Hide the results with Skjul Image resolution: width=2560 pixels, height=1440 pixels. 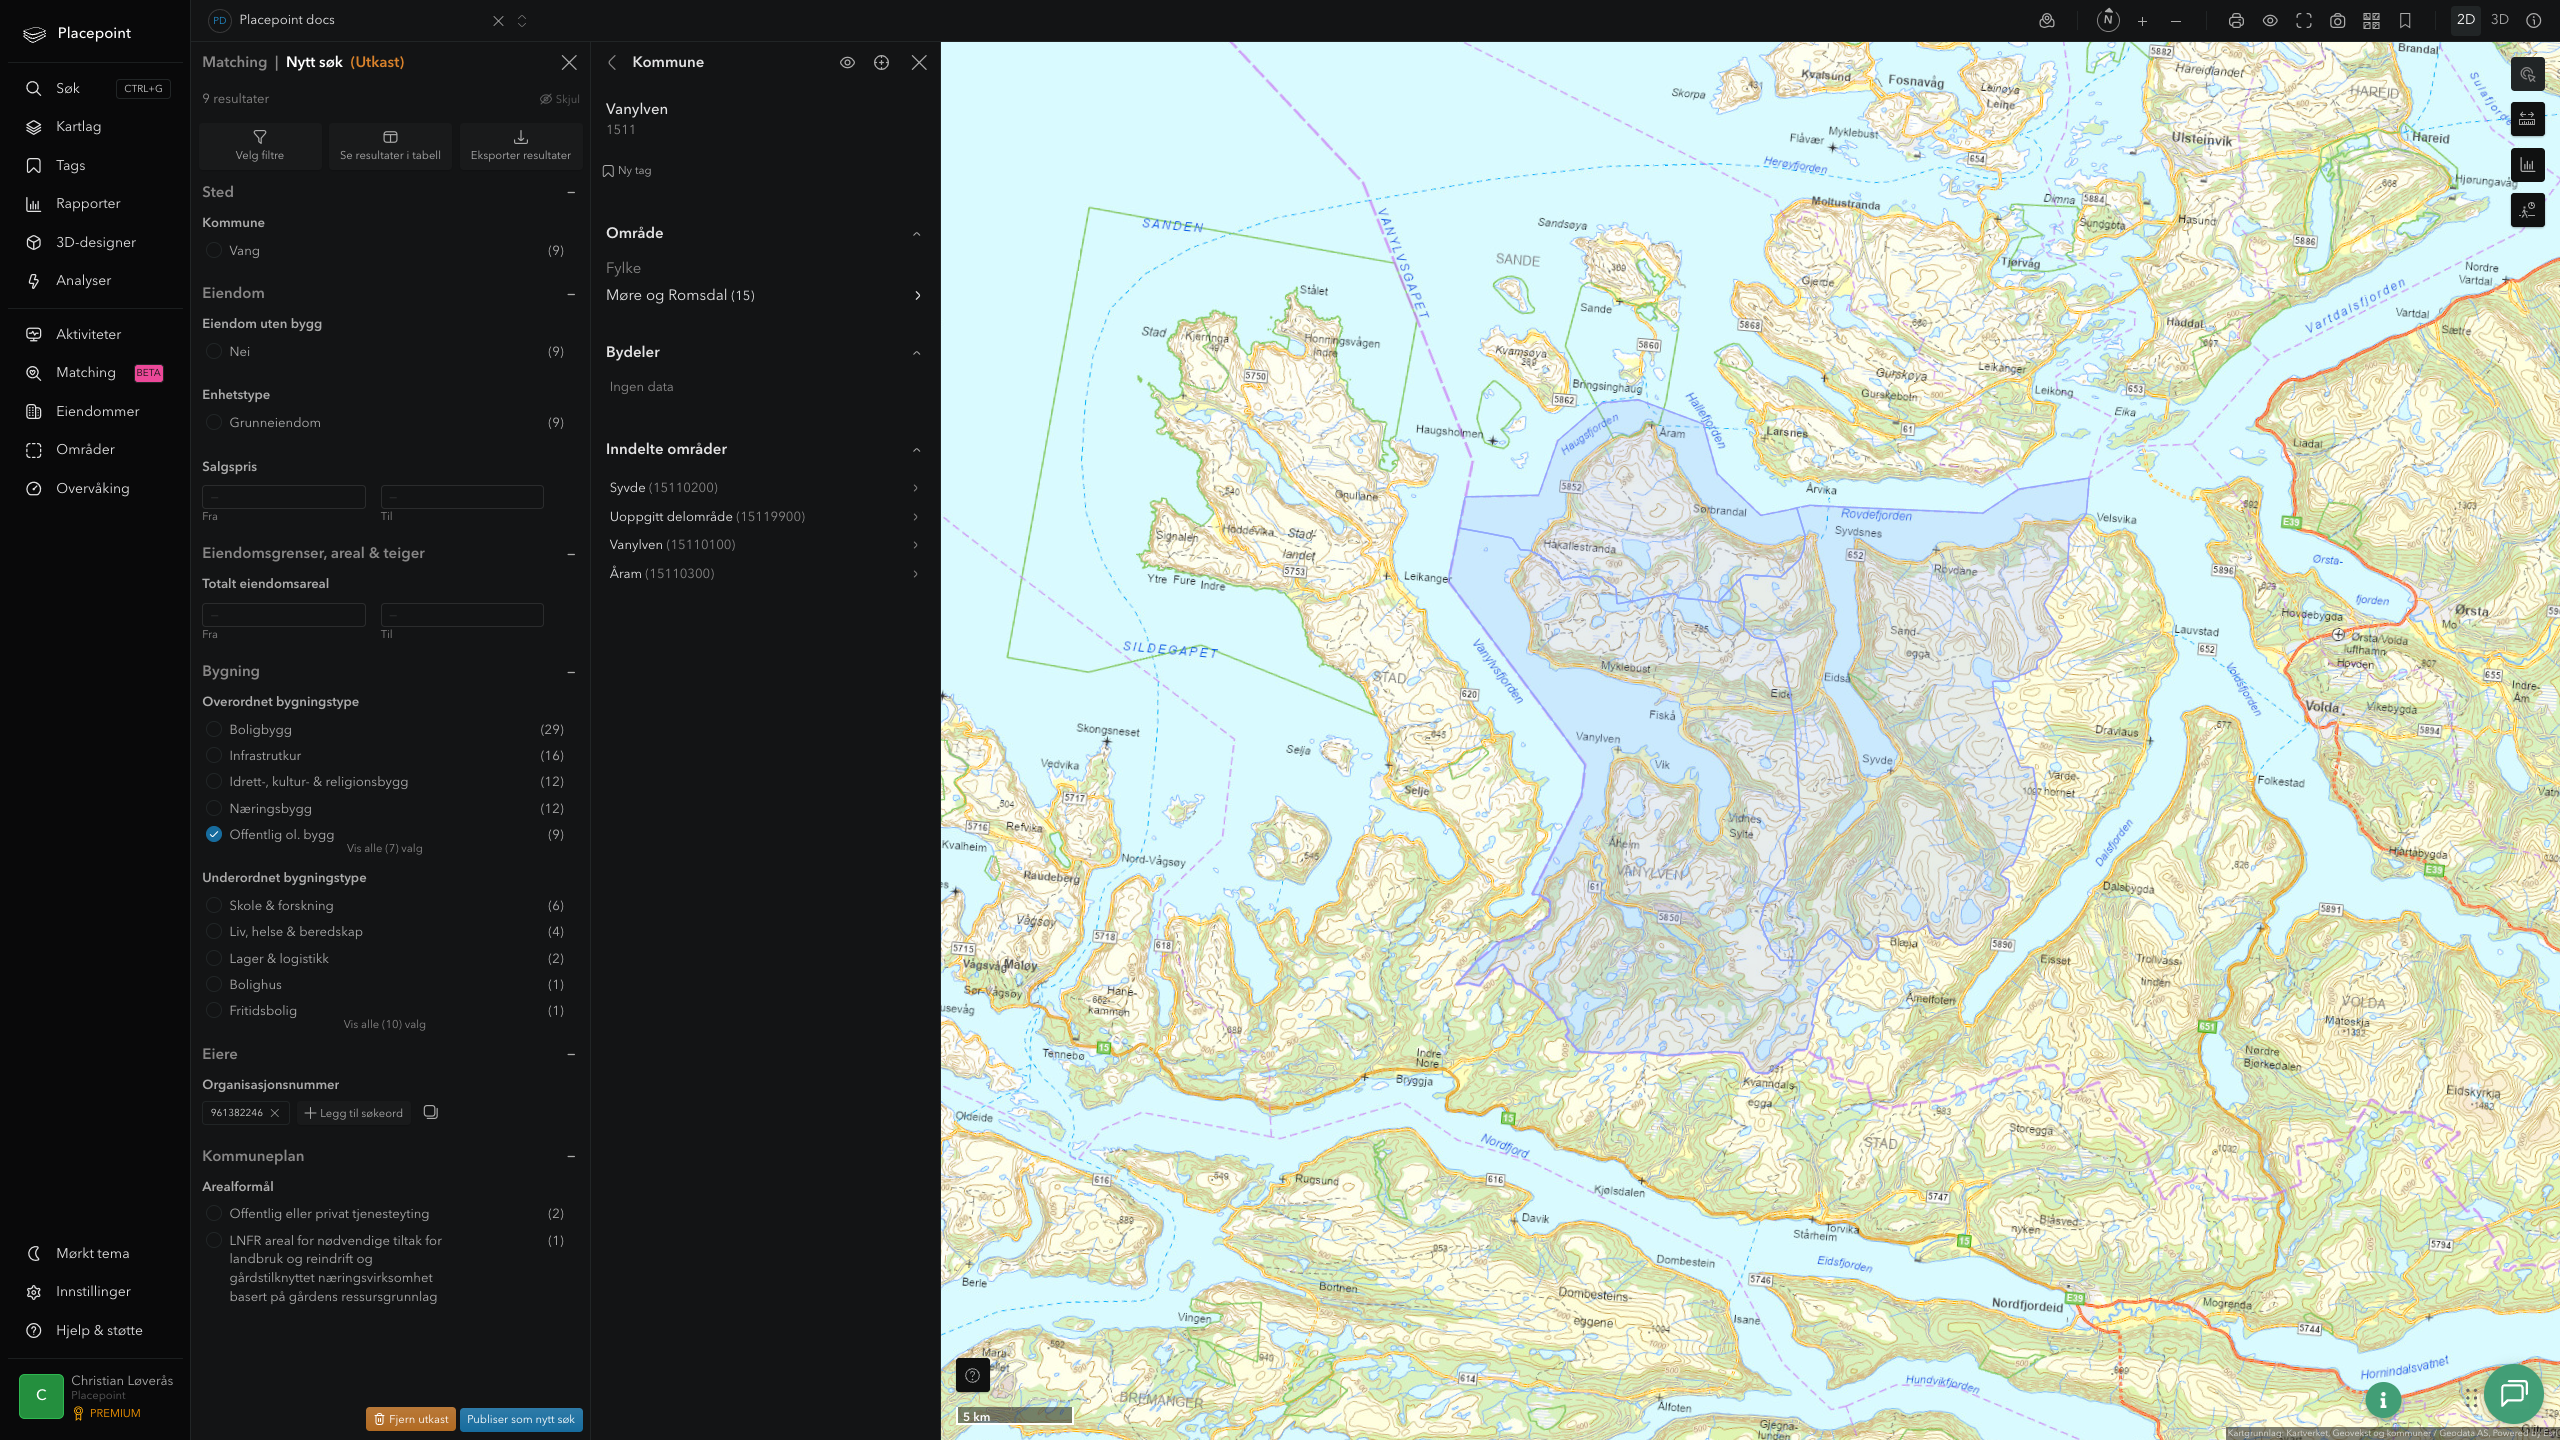coord(559,99)
